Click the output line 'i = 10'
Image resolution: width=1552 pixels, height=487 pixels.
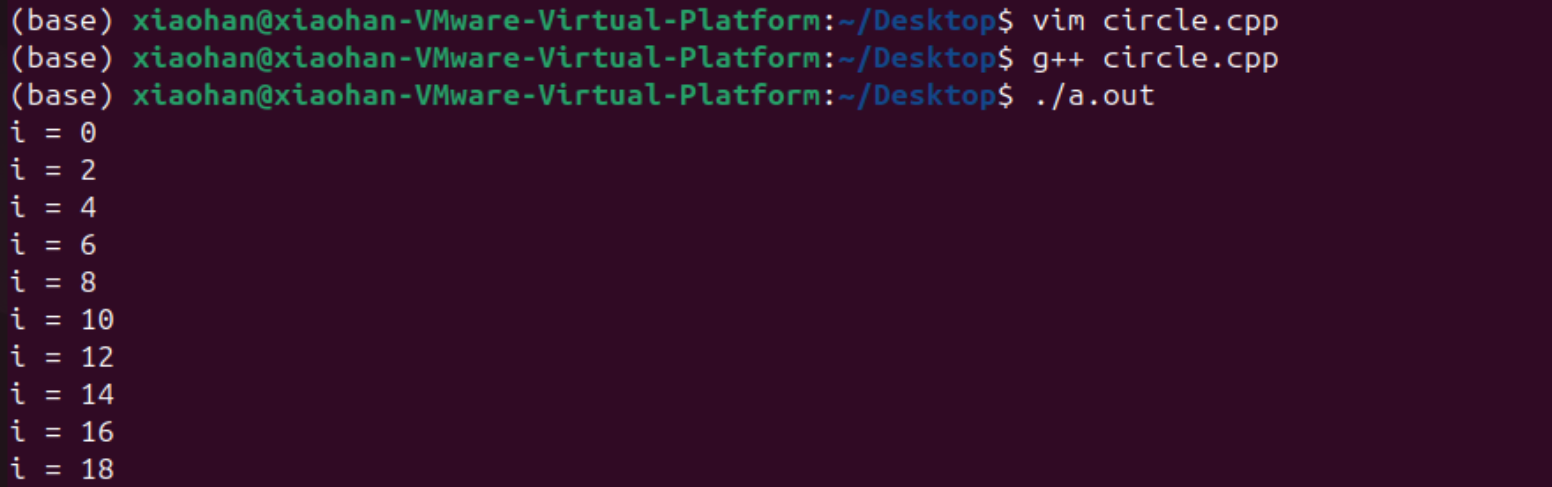(62, 320)
